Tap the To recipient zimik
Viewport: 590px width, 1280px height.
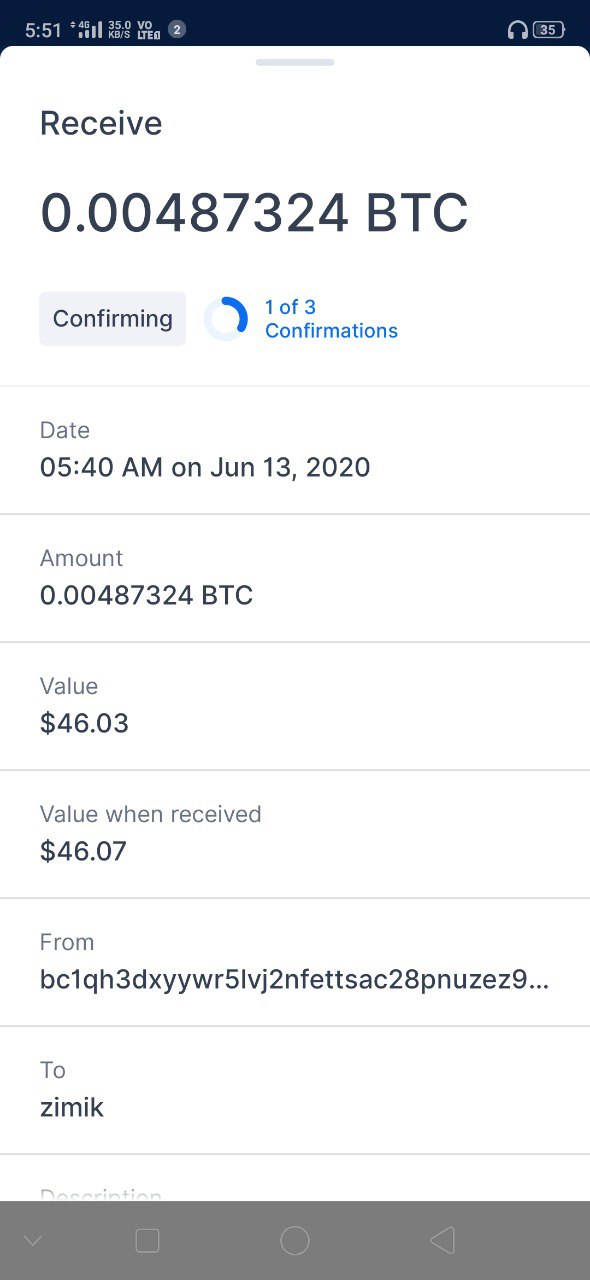coord(72,1107)
